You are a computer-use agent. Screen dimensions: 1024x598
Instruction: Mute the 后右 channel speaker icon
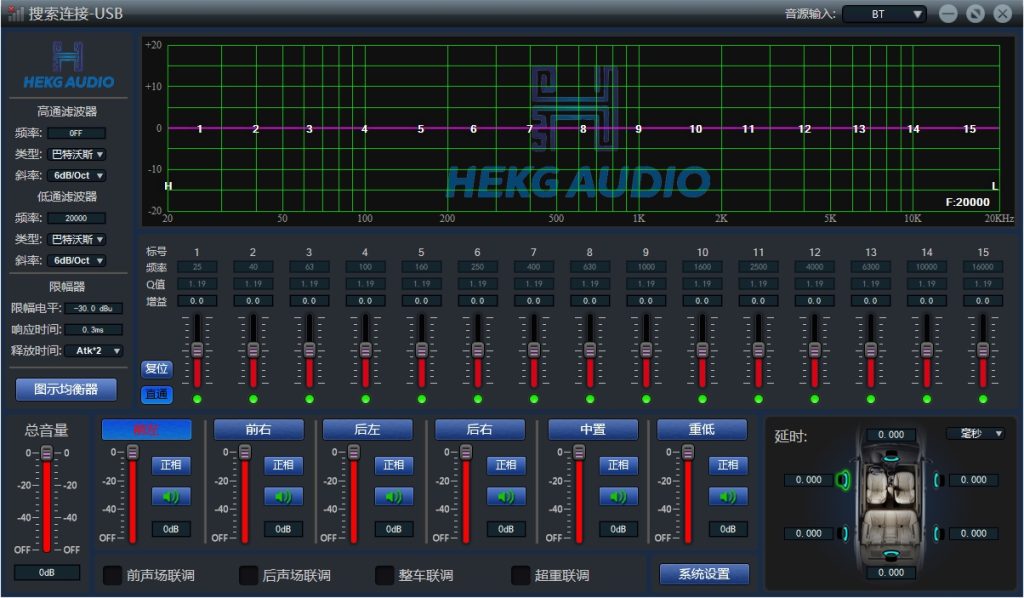coord(506,497)
